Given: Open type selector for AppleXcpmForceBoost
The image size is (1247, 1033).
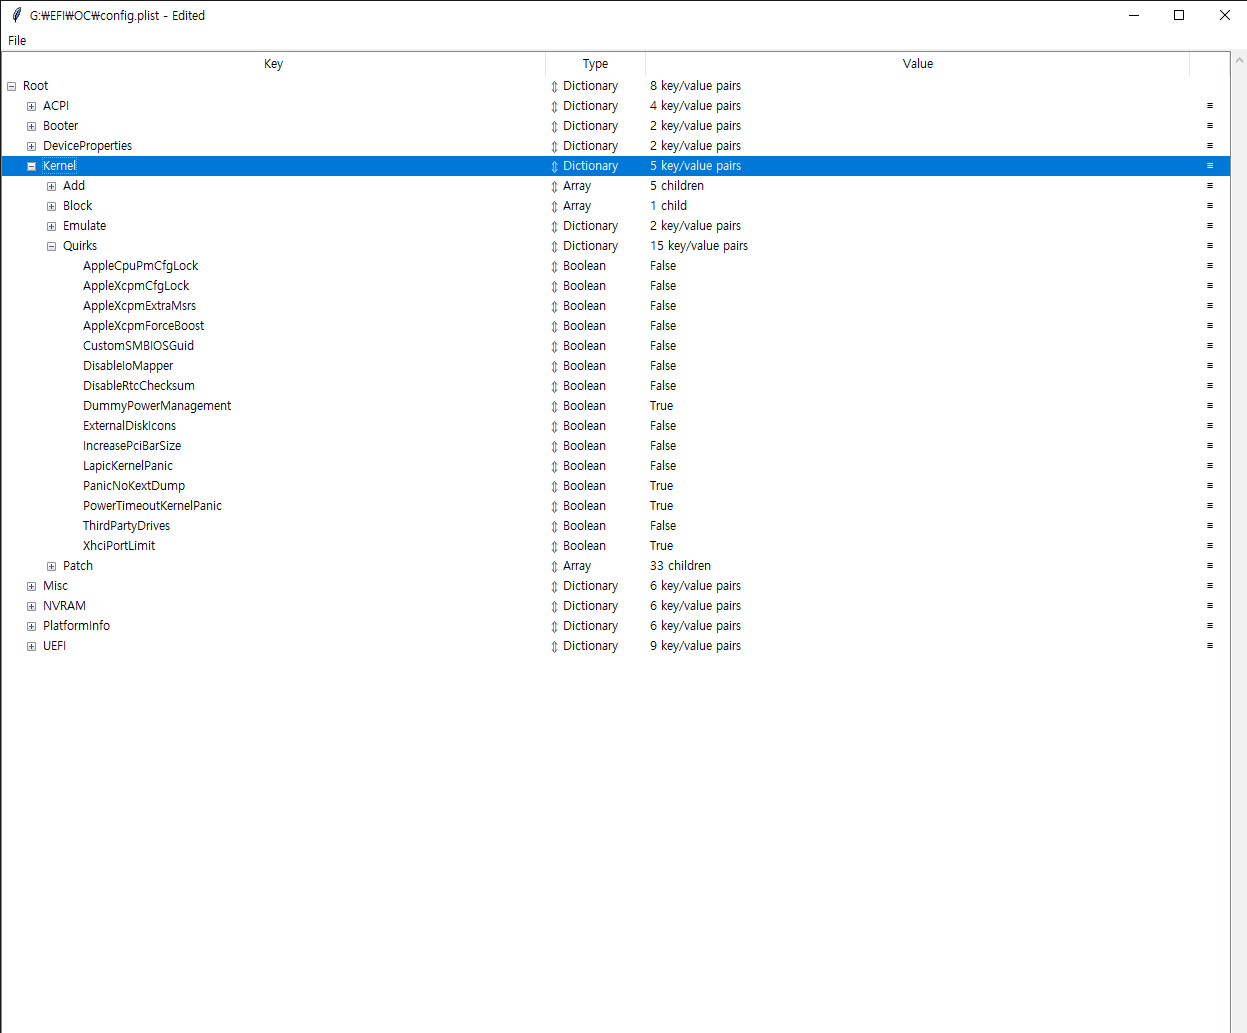Looking at the screenshot, I should (554, 326).
